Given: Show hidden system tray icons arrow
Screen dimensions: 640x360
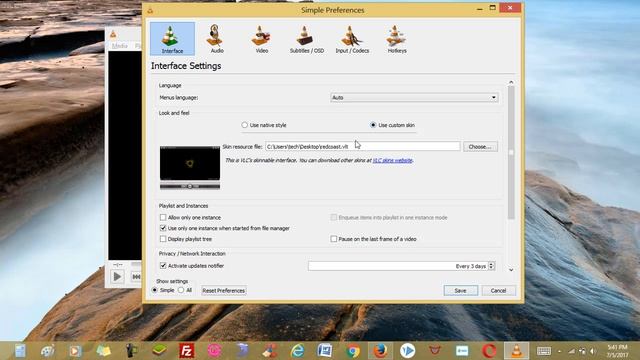Looking at the screenshot, I should coord(560,351).
